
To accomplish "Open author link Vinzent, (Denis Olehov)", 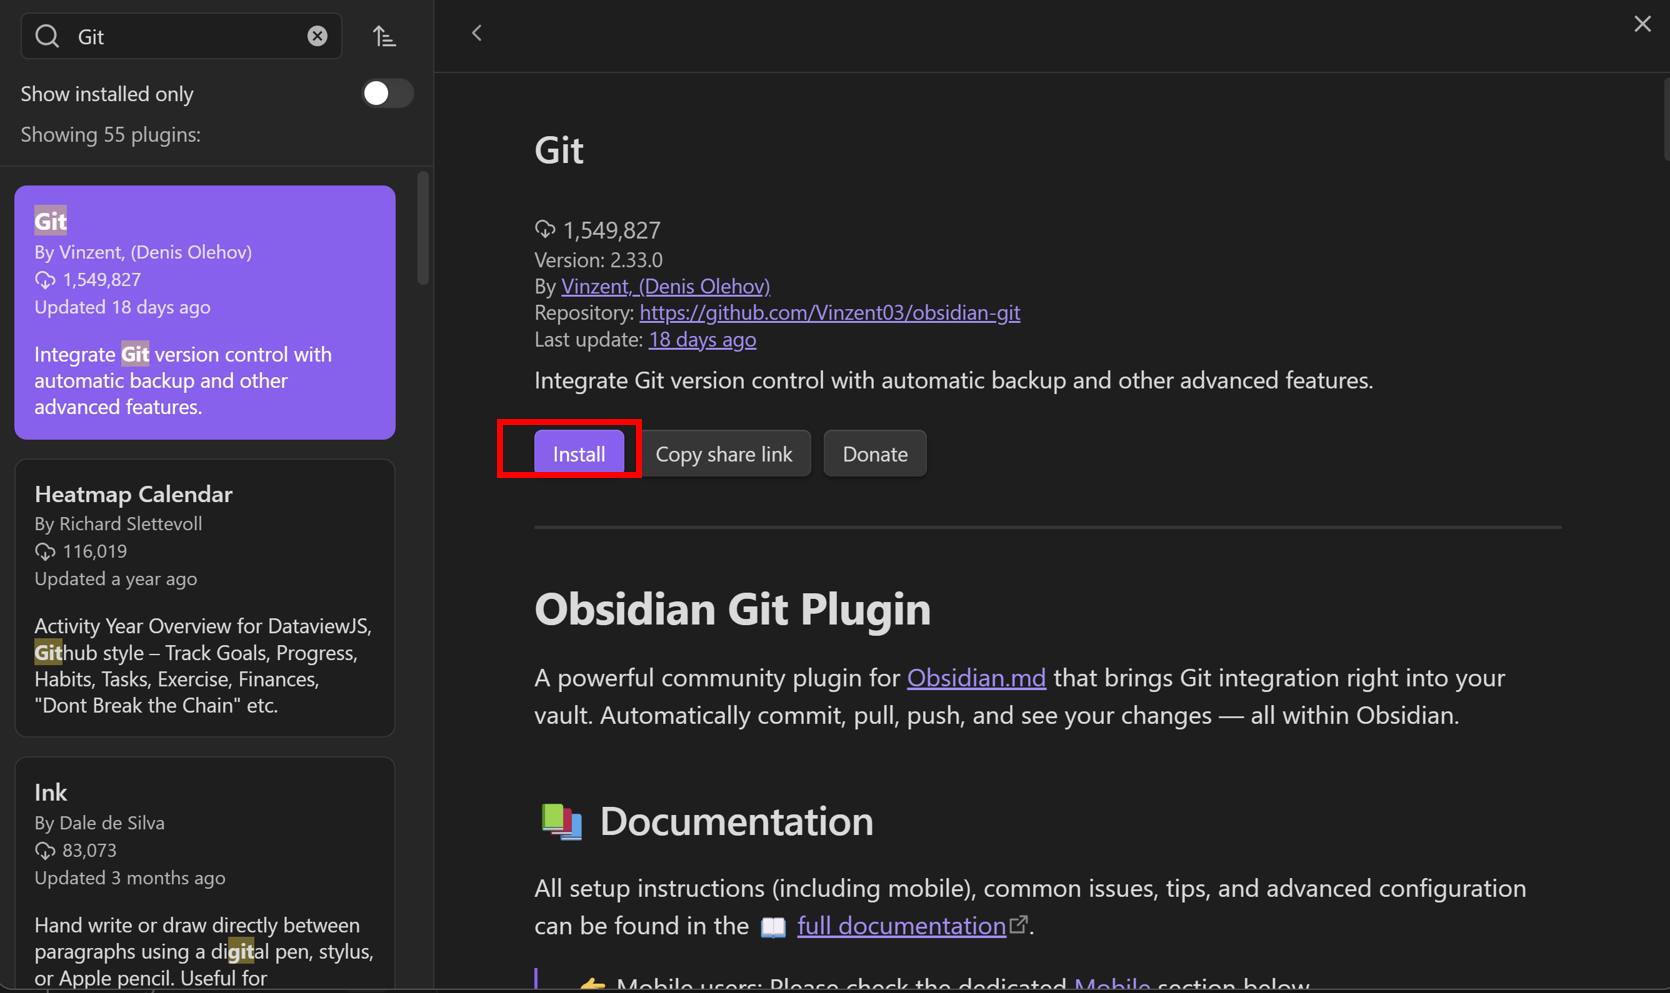I will [x=665, y=286].
